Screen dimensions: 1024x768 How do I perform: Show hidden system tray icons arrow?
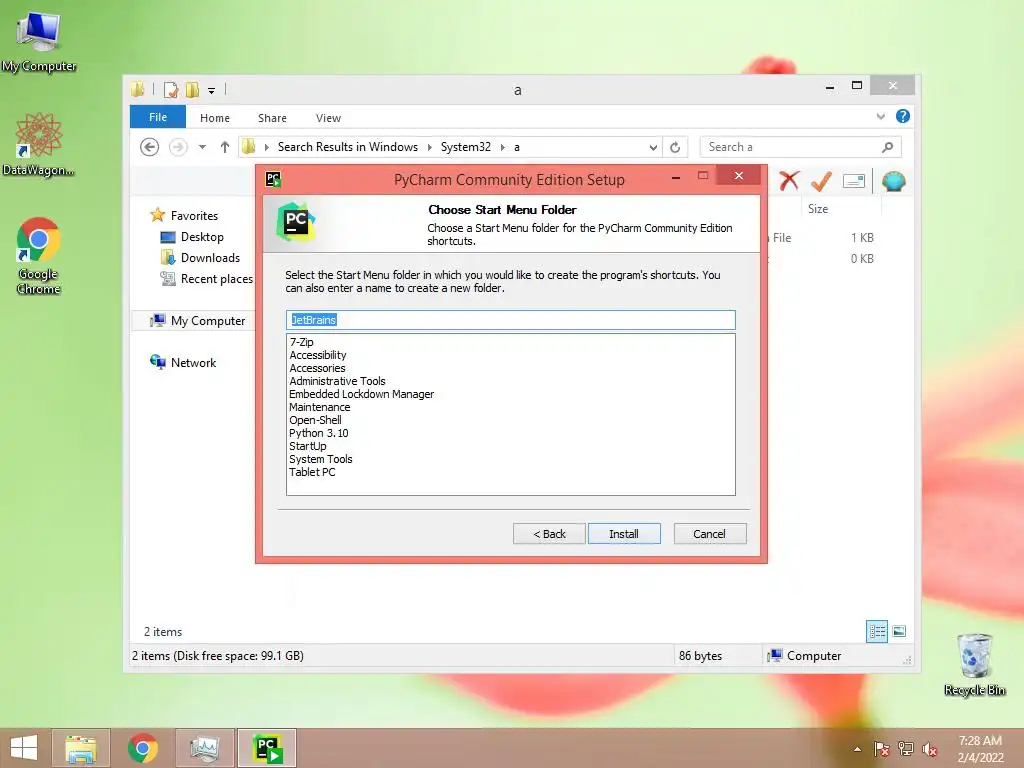tap(857, 749)
